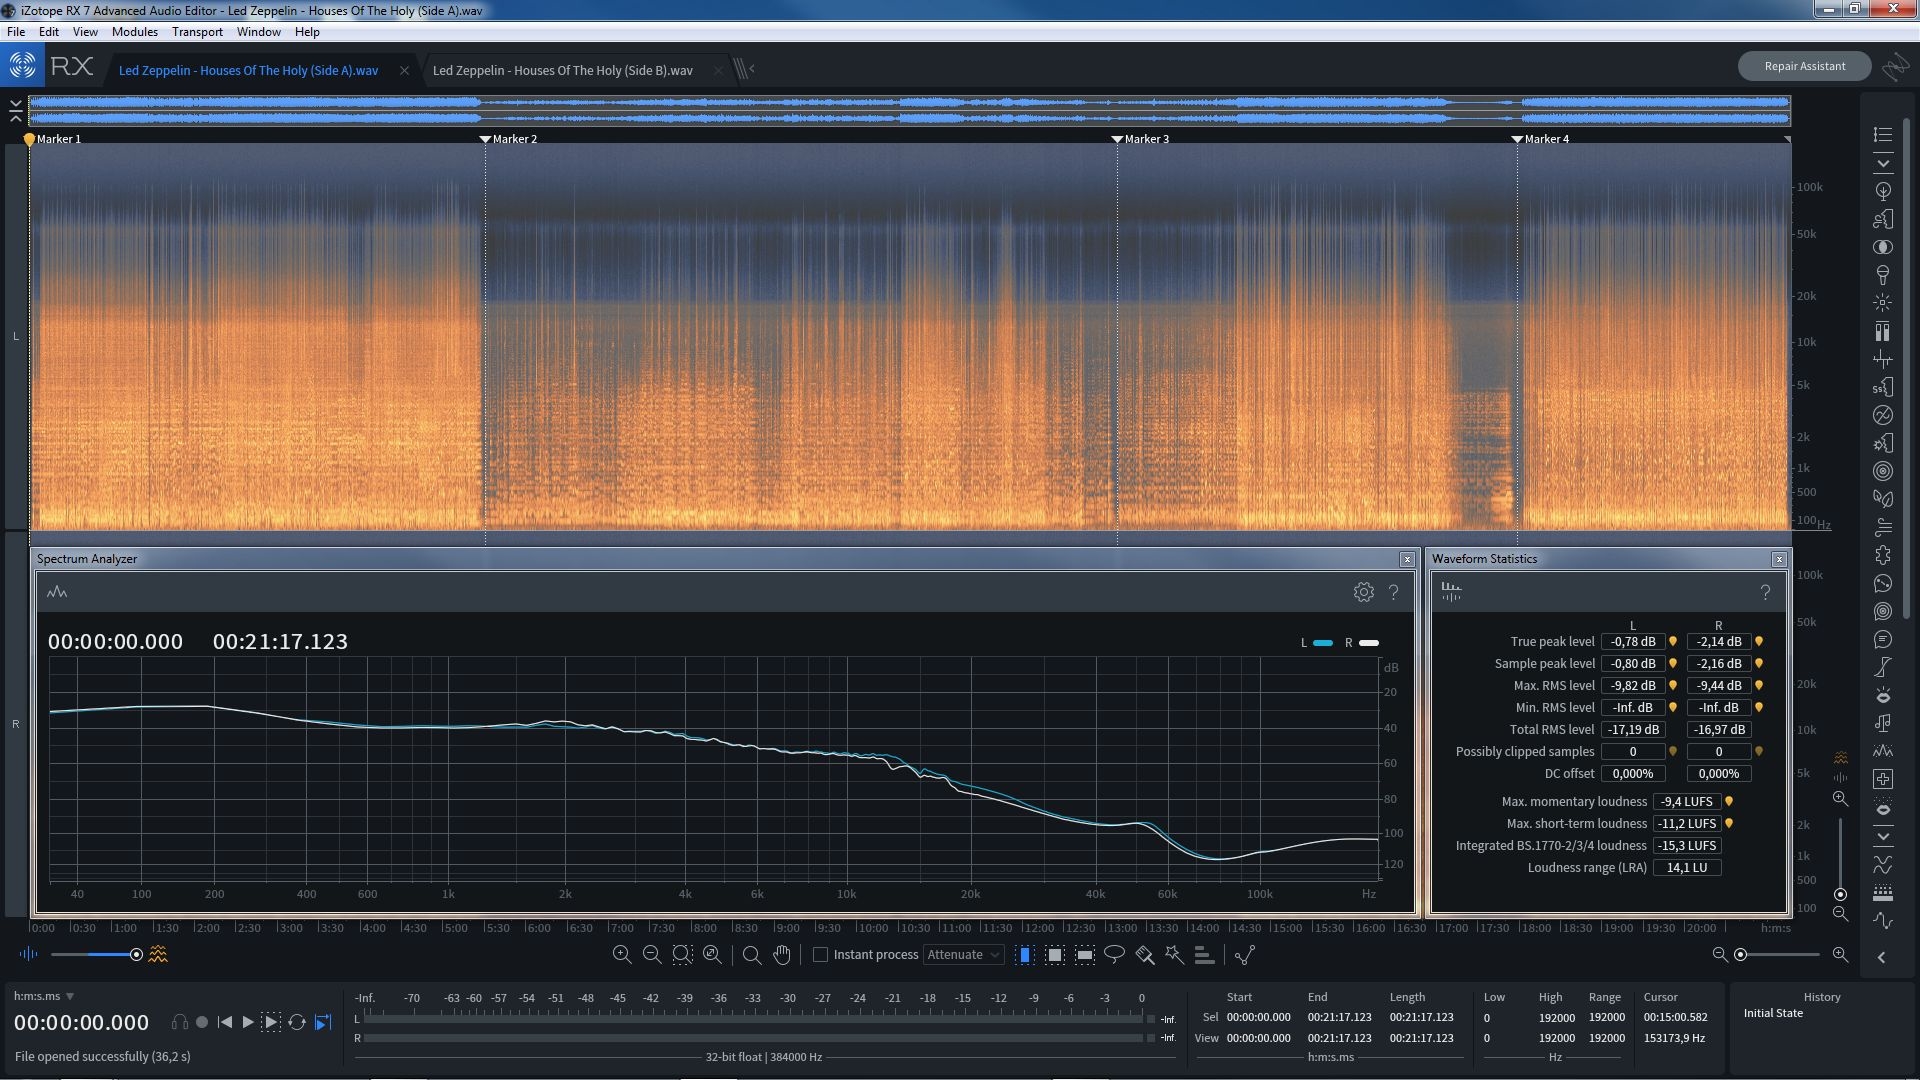Select the Lasso selection tool
The image size is (1920, 1080).
(x=1114, y=955)
